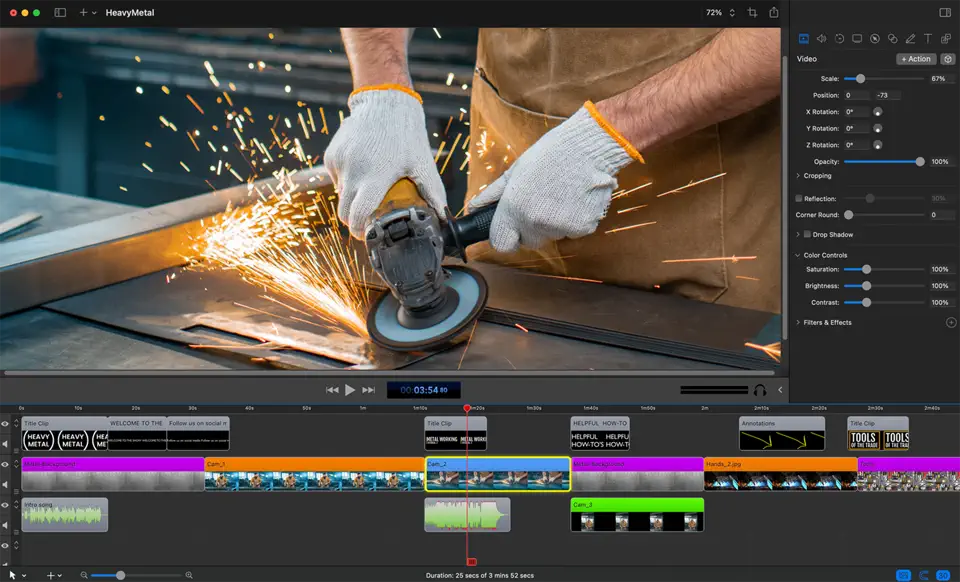The width and height of the screenshot is (960, 582).
Task: Hide the Intro song track
Action: coord(6,505)
